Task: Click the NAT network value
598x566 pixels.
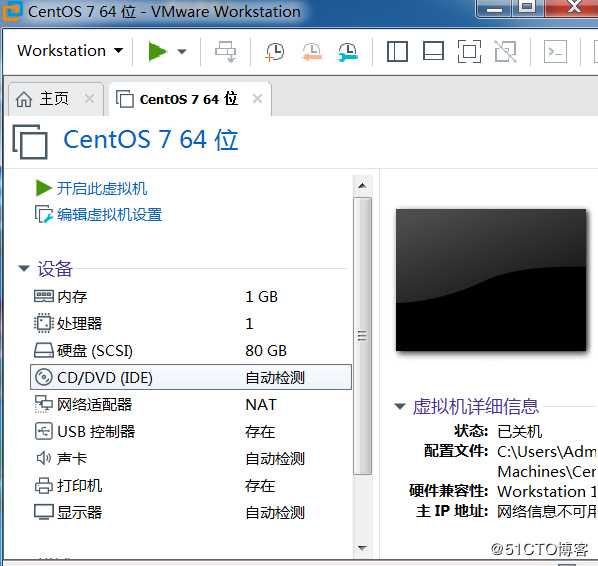Action: [x=261, y=405]
